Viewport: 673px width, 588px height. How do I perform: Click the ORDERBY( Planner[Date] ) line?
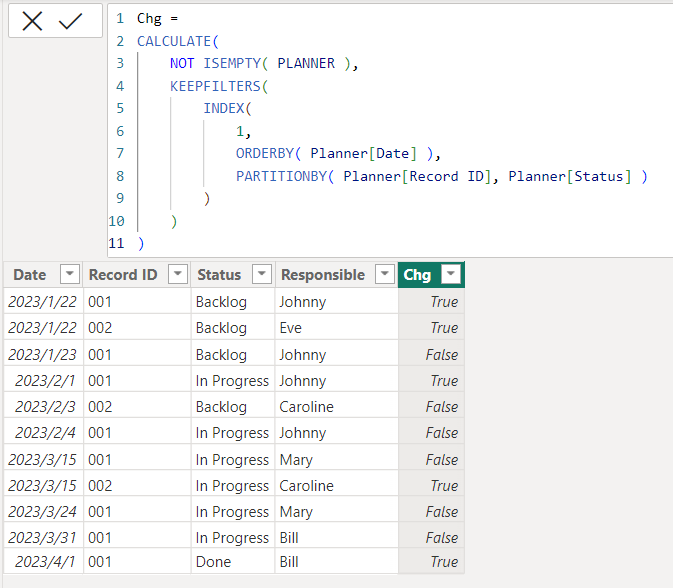pos(338,154)
